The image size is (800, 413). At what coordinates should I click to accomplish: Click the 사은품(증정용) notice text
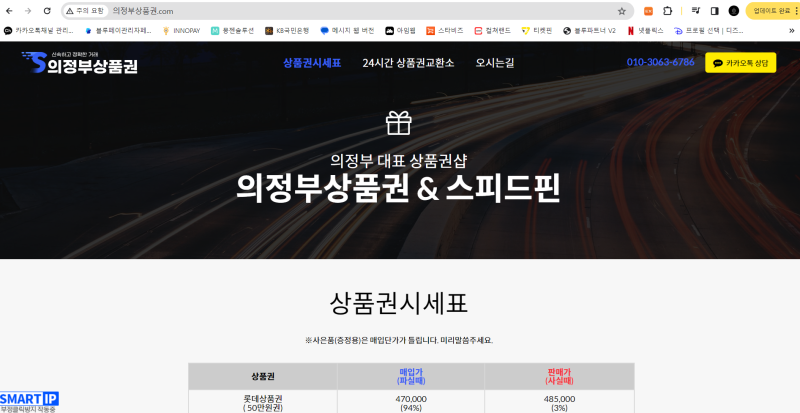(398, 340)
